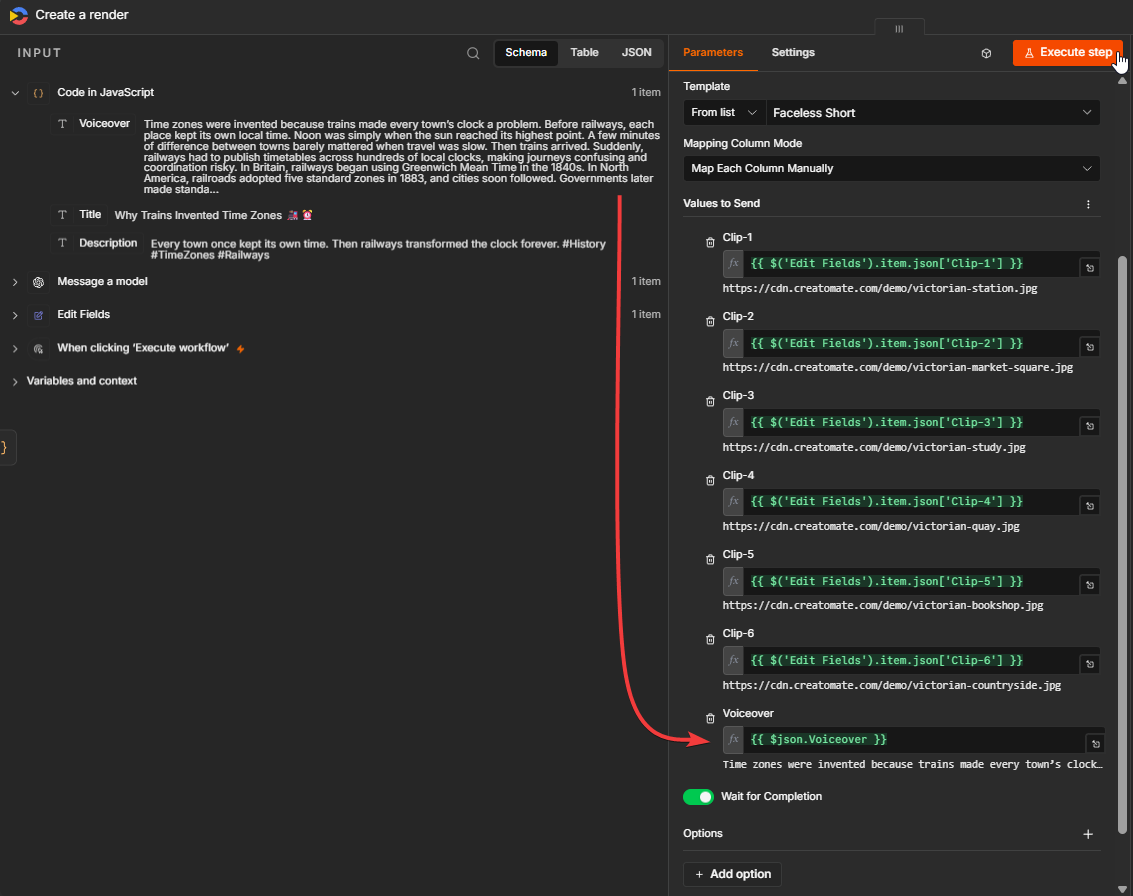Toggle Wait for Completion switch
1133x896 pixels.
coord(698,796)
